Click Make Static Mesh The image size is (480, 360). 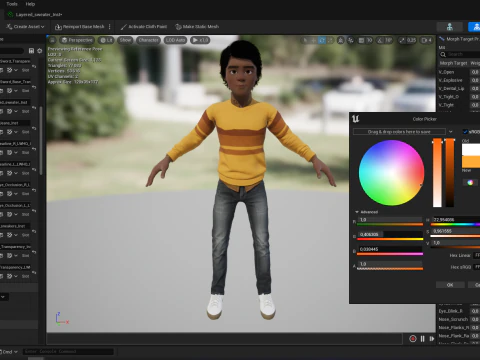click(x=197, y=27)
